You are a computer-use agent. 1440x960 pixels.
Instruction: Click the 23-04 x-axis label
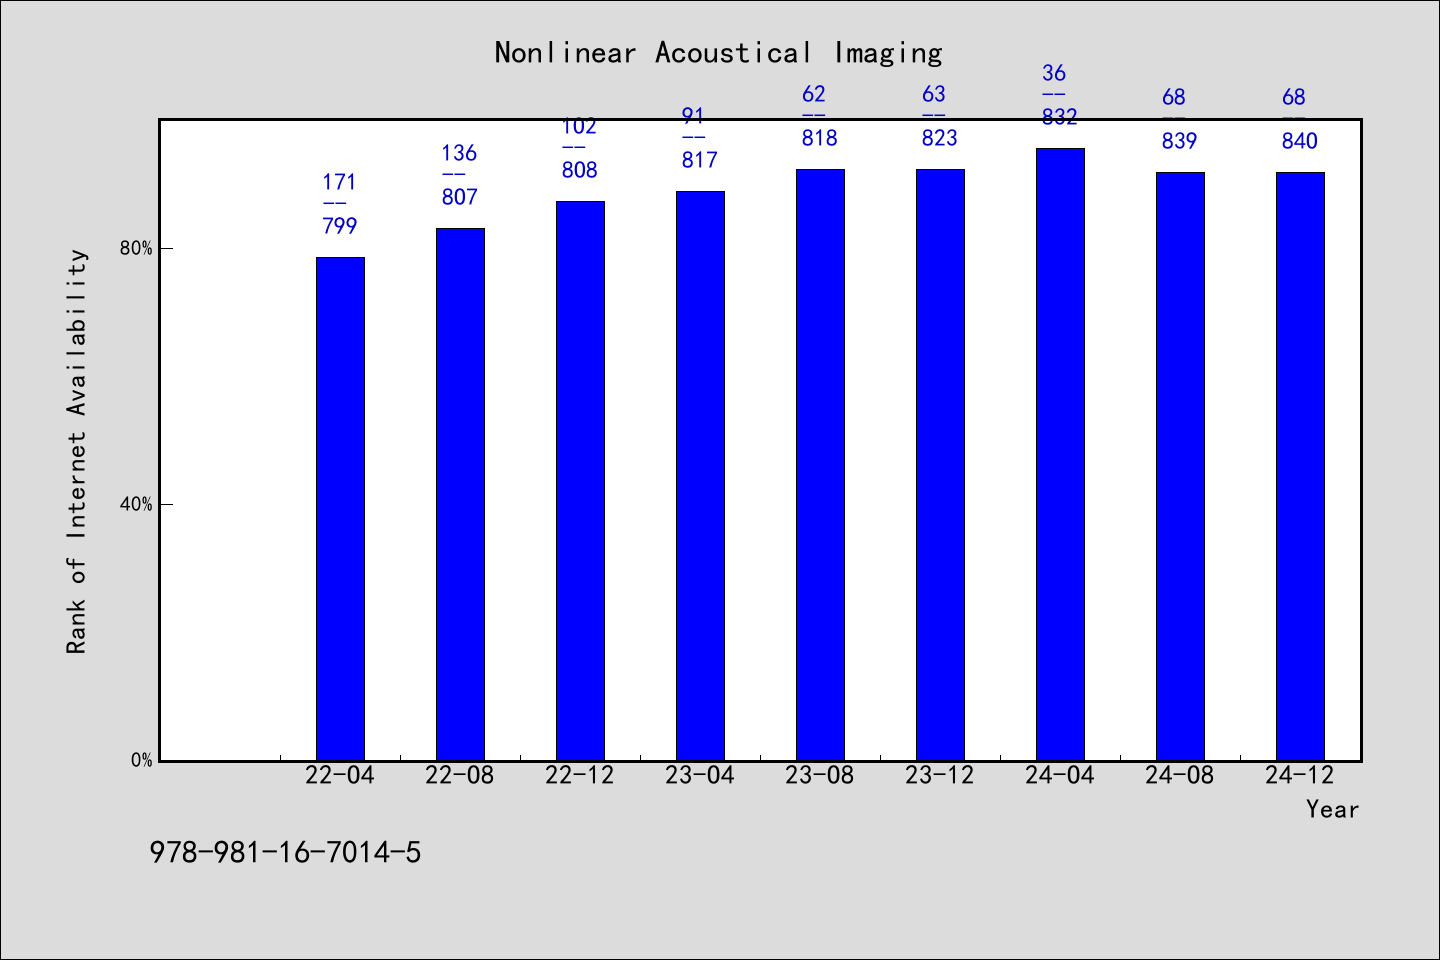pyautogui.click(x=700, y=775)
